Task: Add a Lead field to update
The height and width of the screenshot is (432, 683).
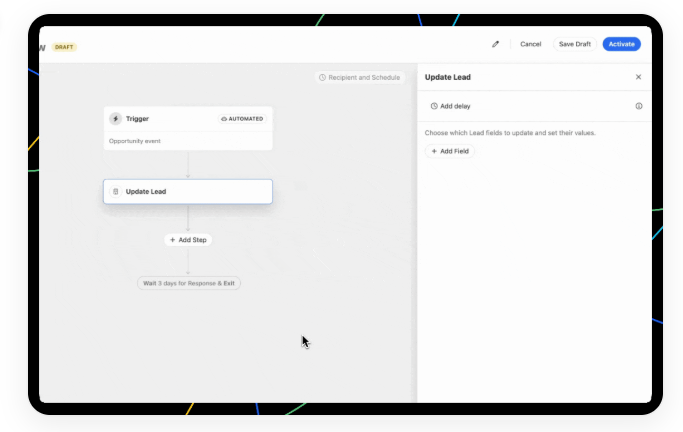Action: [x=450, y=151]
